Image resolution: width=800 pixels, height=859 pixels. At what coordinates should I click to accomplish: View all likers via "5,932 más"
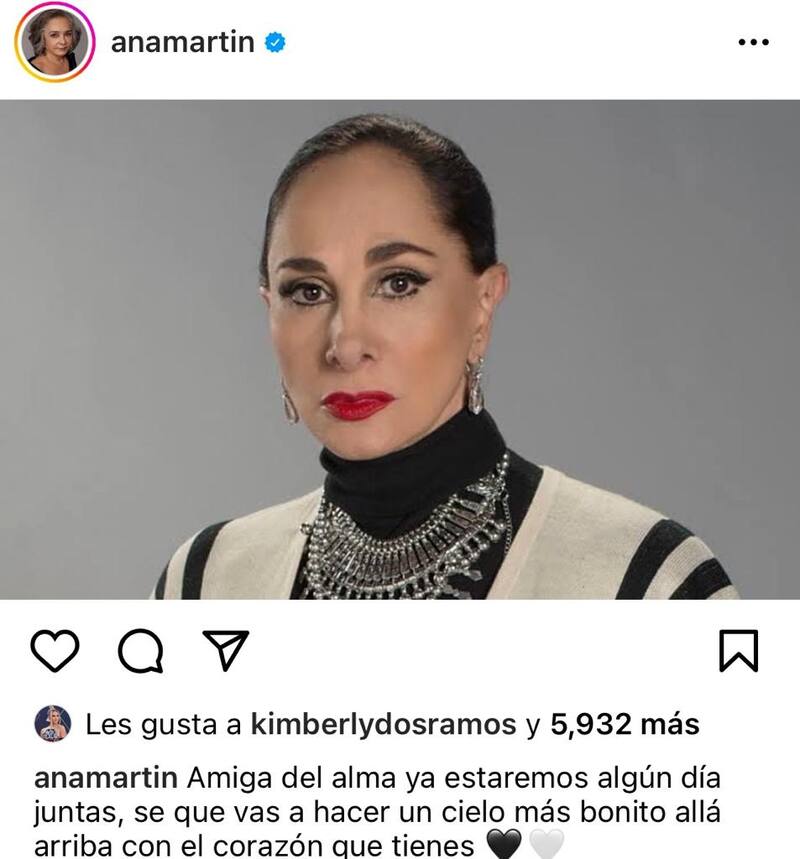coord(625,724)
